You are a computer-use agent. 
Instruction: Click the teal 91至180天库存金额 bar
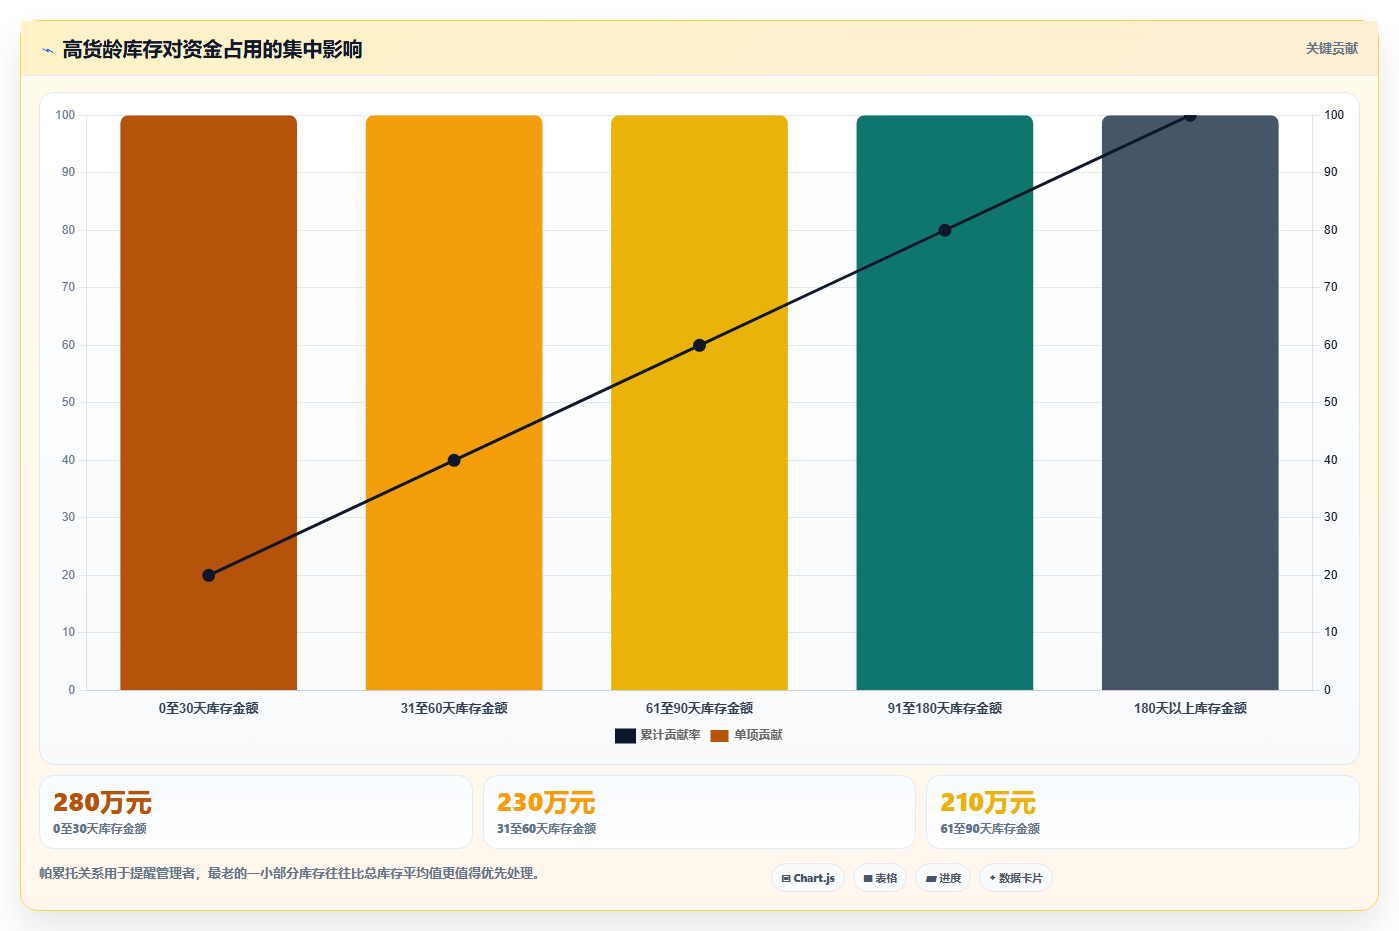945,402
